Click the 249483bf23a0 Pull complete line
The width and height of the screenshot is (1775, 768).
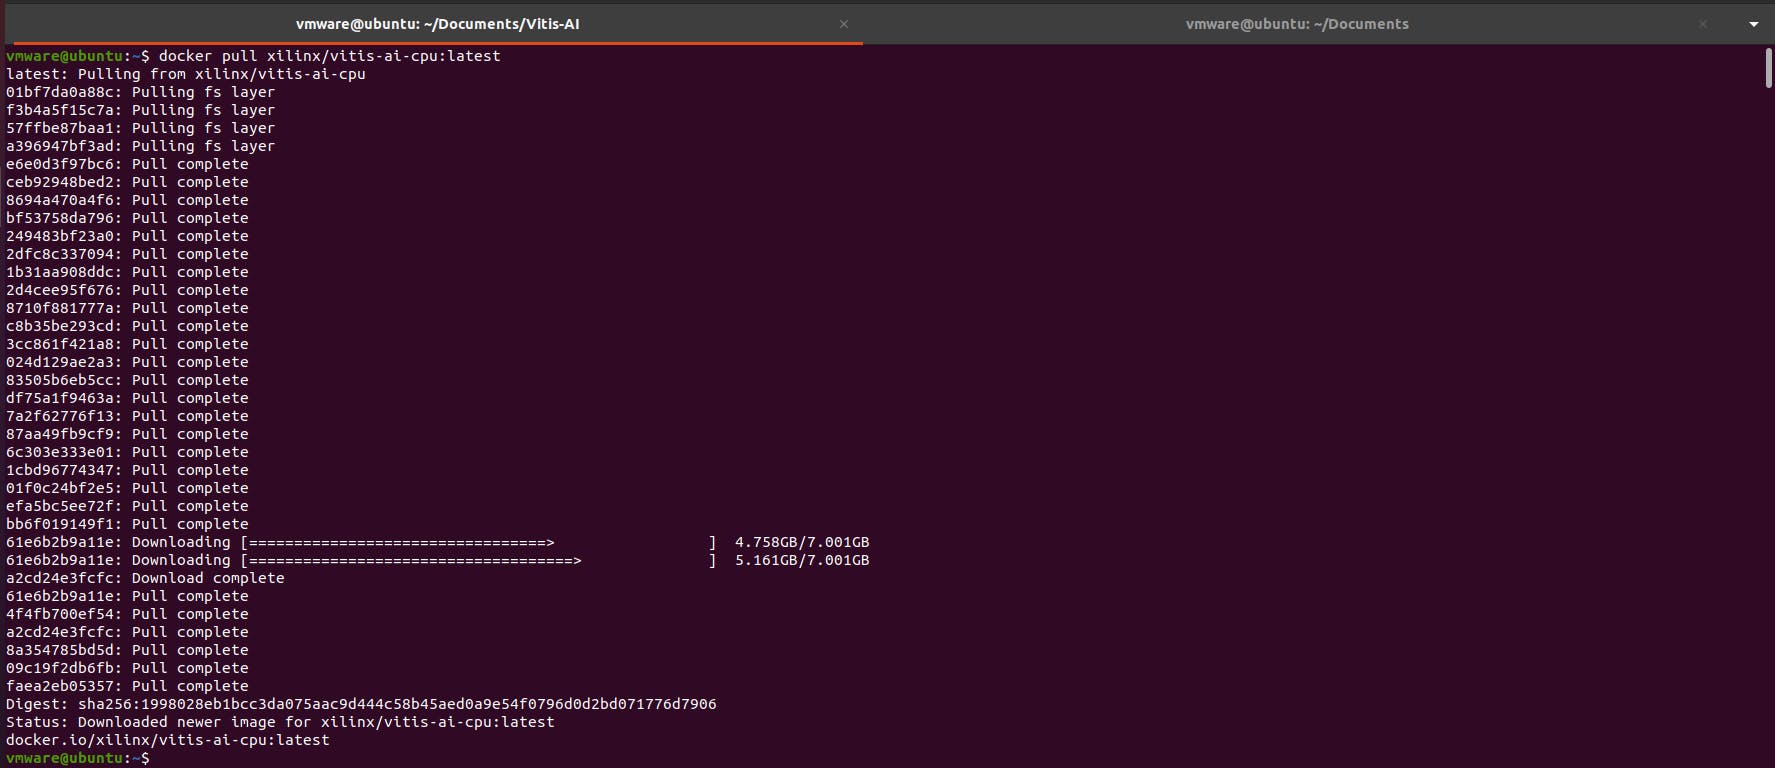[127, 236]
